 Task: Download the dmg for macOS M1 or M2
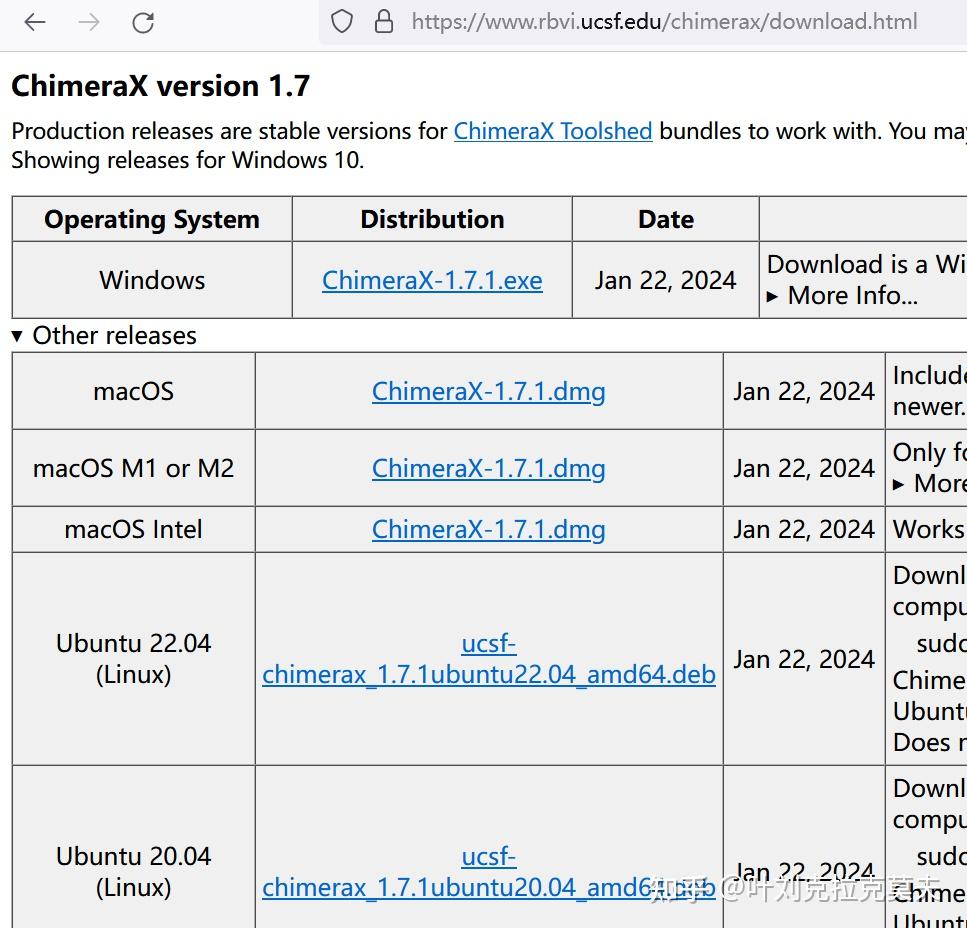pos(489,467)
